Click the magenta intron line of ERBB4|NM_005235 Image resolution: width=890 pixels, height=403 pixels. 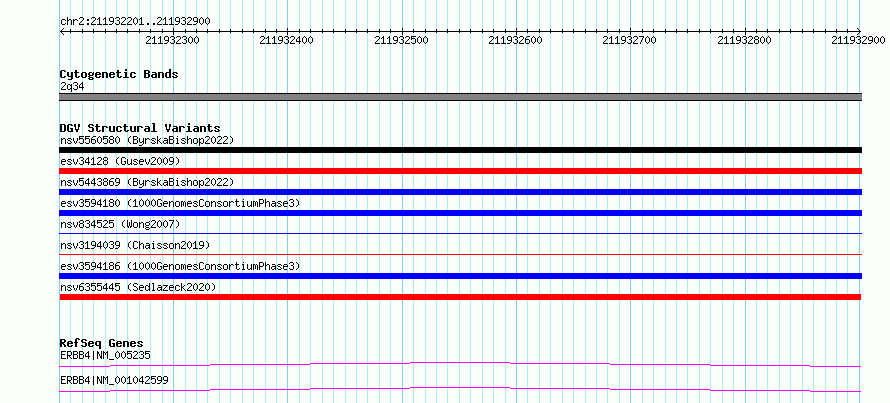[x=460, y=364]
